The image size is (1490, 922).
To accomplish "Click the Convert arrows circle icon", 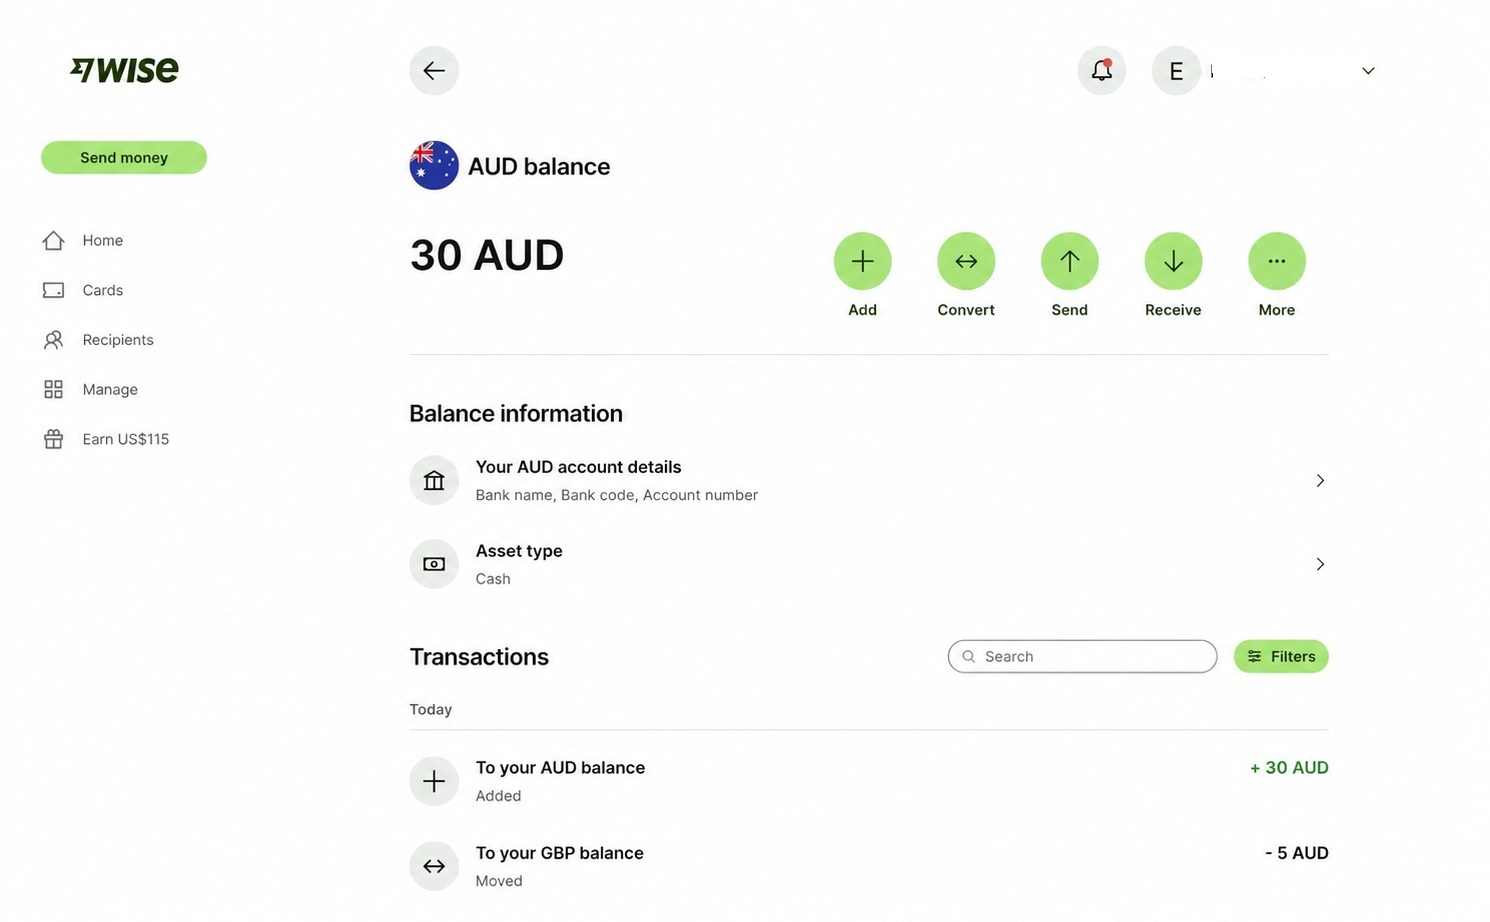I will [966, 261].
